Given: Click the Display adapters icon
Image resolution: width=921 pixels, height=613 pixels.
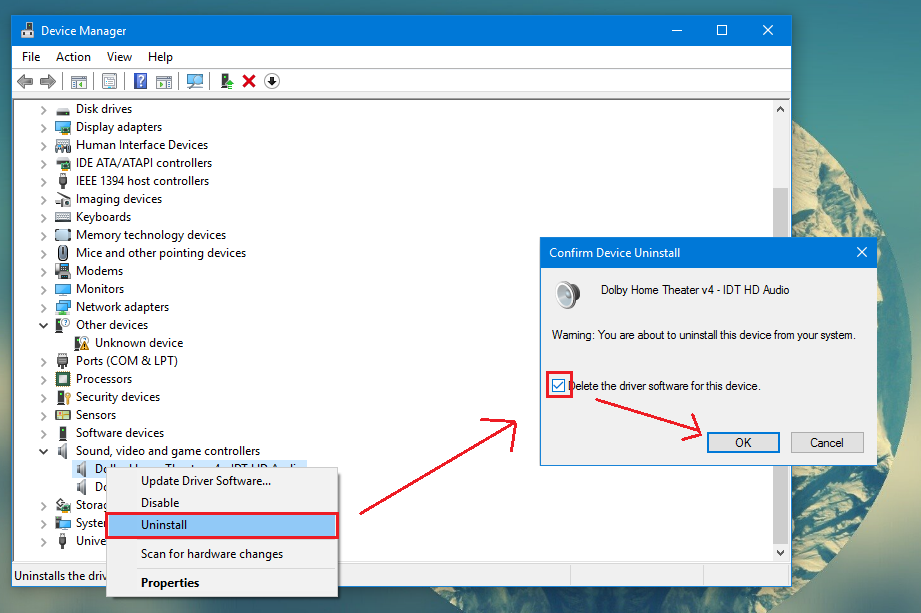Looking at the screenshot, I should point(63,127).
